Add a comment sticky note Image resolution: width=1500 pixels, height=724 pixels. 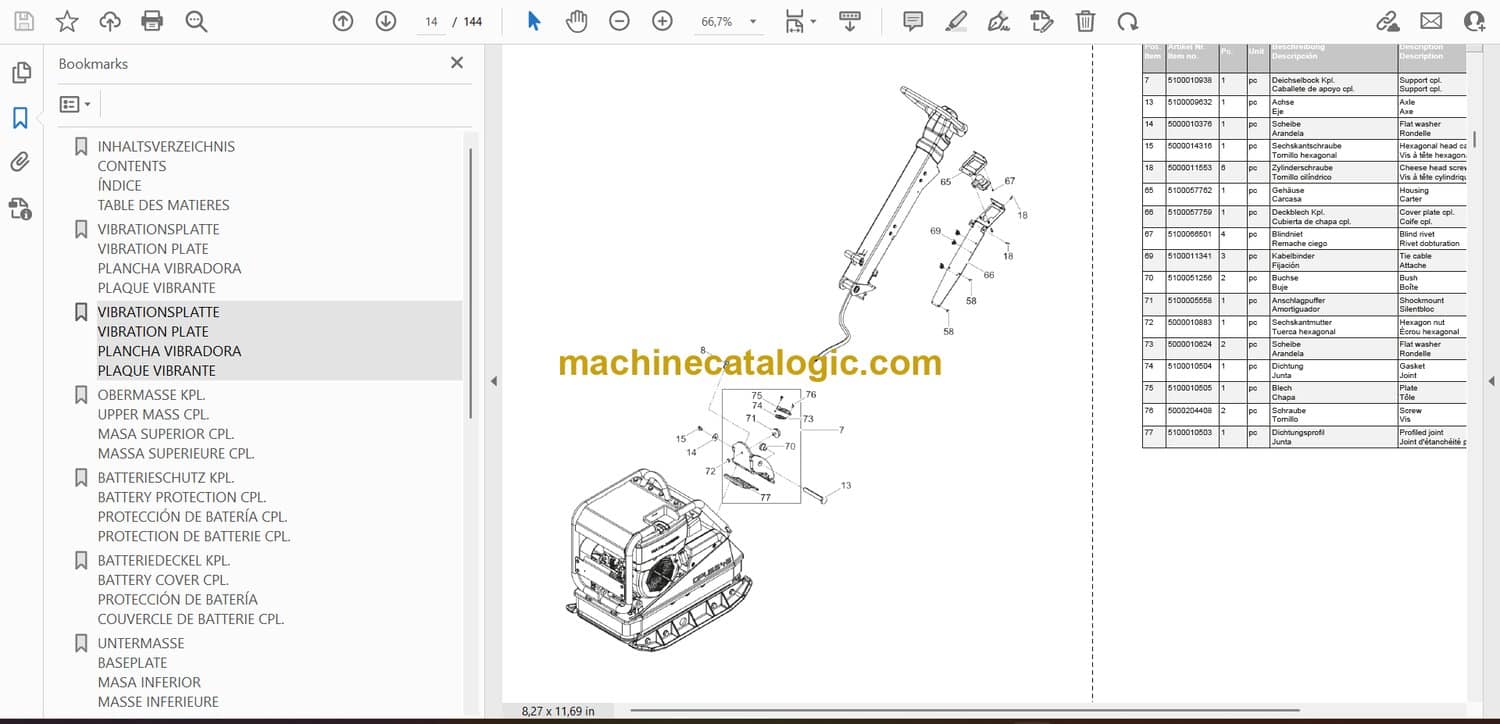912,21
